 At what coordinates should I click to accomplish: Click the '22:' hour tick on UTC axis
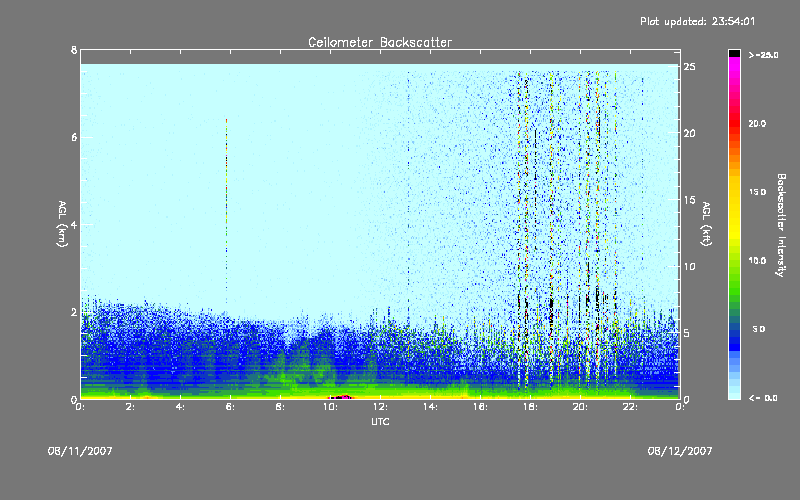(x=631, y=407)
